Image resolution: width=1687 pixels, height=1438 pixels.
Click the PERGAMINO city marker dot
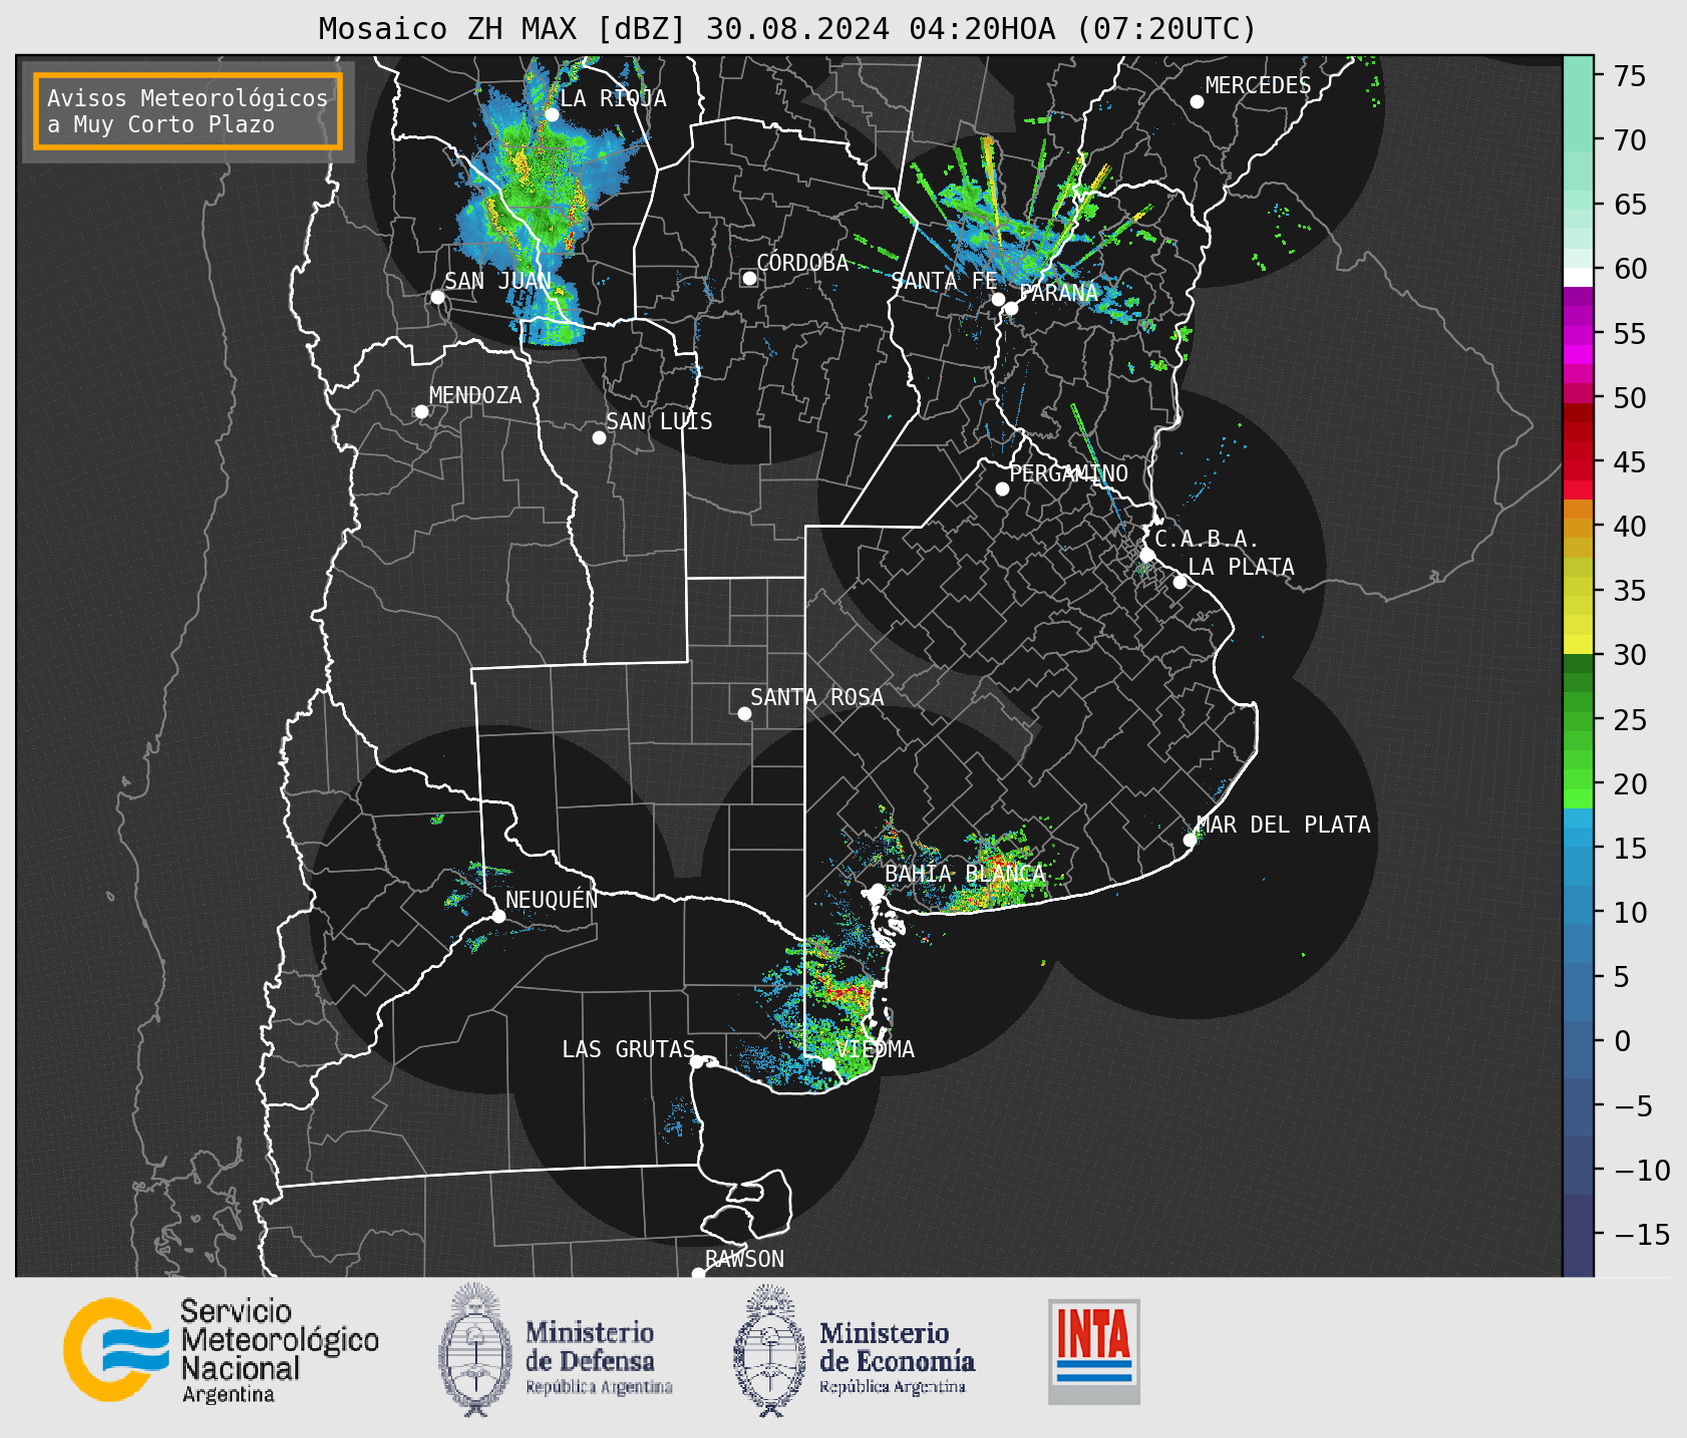(1002, 489)
